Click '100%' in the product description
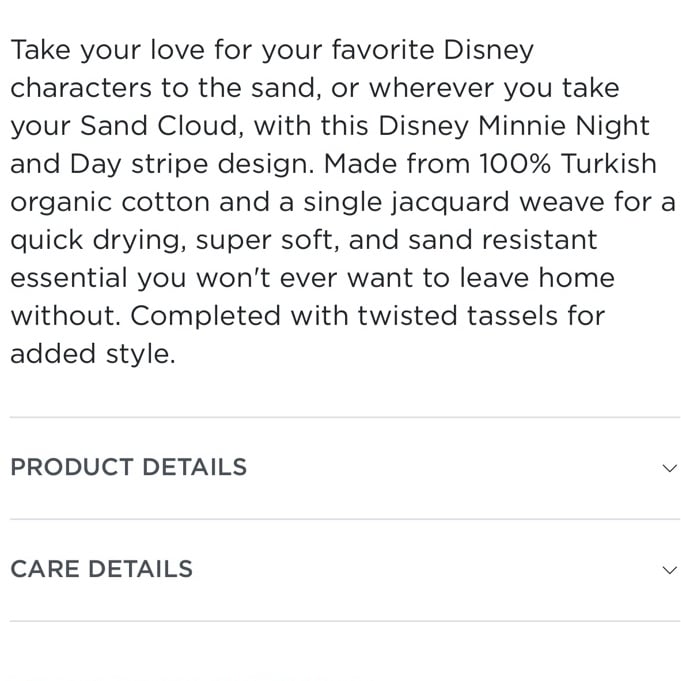Viewport: 681px width, 681px height. [x=515, y=164]
